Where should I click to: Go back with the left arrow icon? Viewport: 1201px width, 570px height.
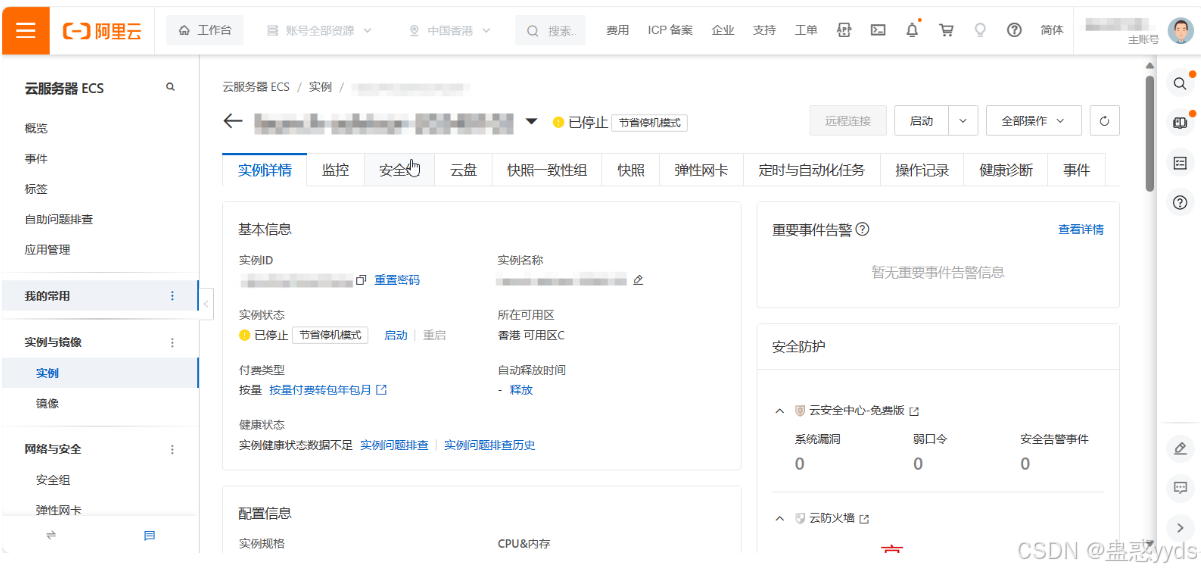[233, 121]
